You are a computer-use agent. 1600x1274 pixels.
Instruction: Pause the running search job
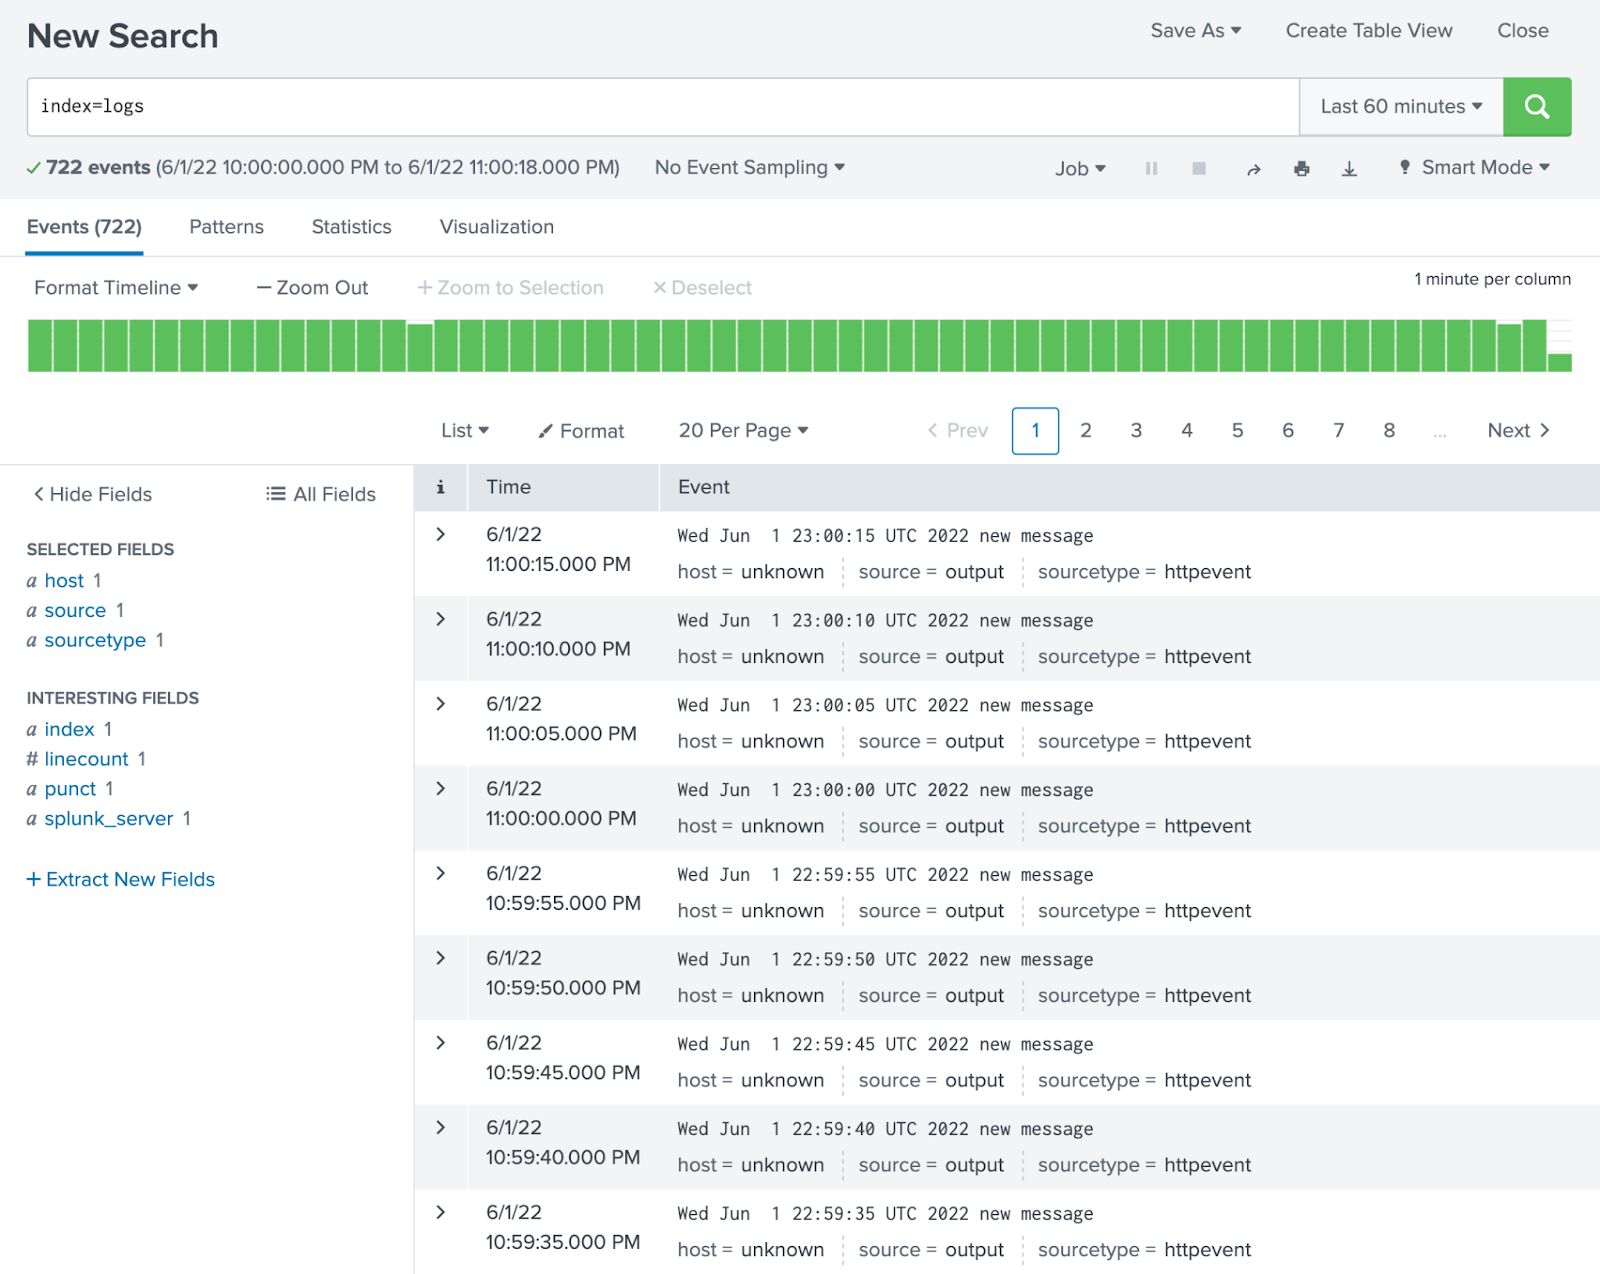(1151, 168)
